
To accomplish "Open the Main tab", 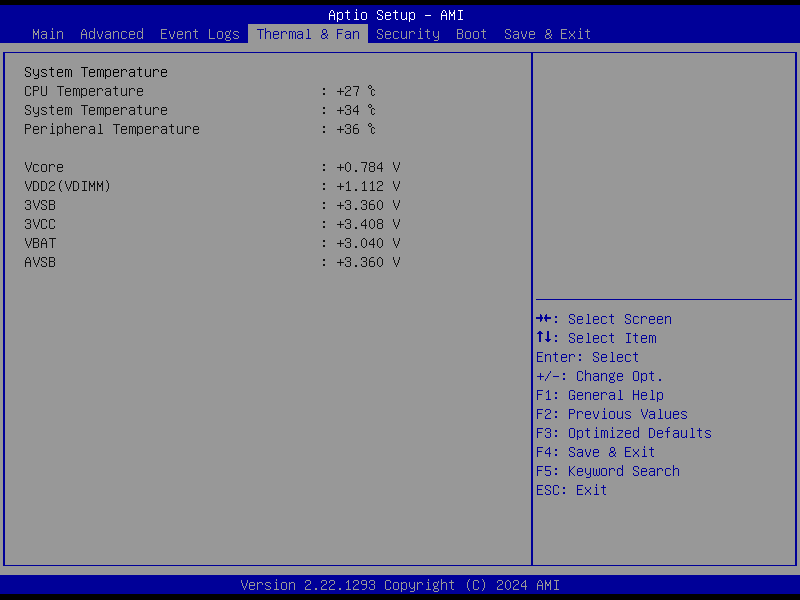I will (x=48, y=34).
